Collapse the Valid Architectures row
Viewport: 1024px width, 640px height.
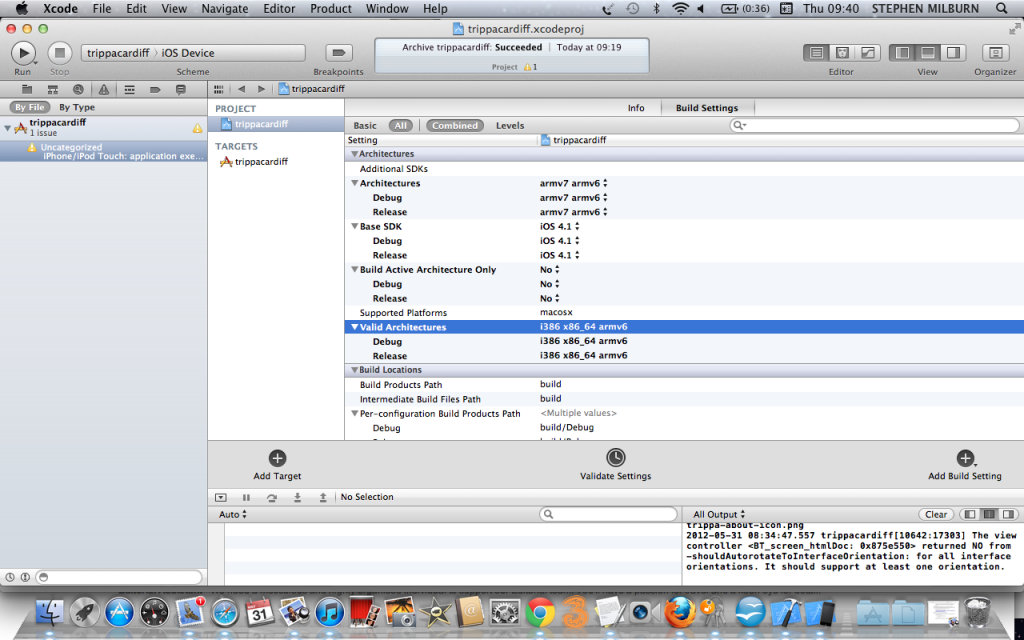click(354, 327)
